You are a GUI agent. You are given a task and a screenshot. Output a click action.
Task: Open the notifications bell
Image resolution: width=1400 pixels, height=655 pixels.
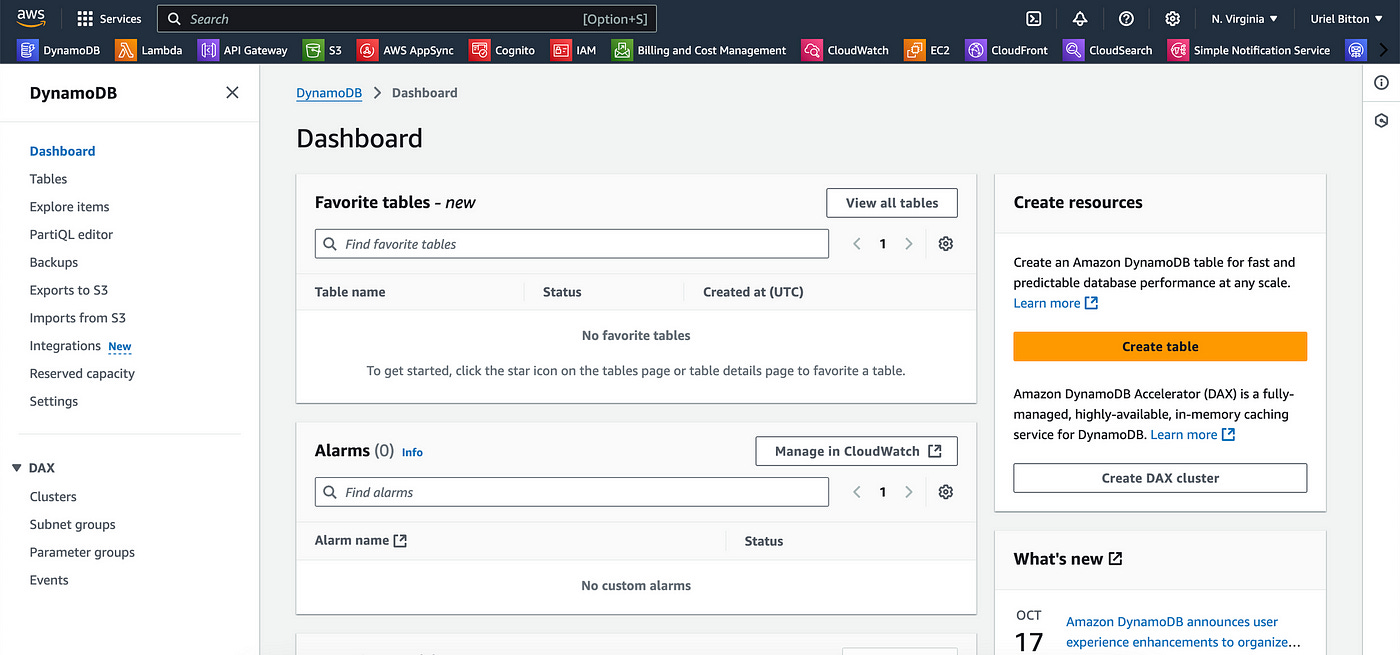[x=1080, y=19]
